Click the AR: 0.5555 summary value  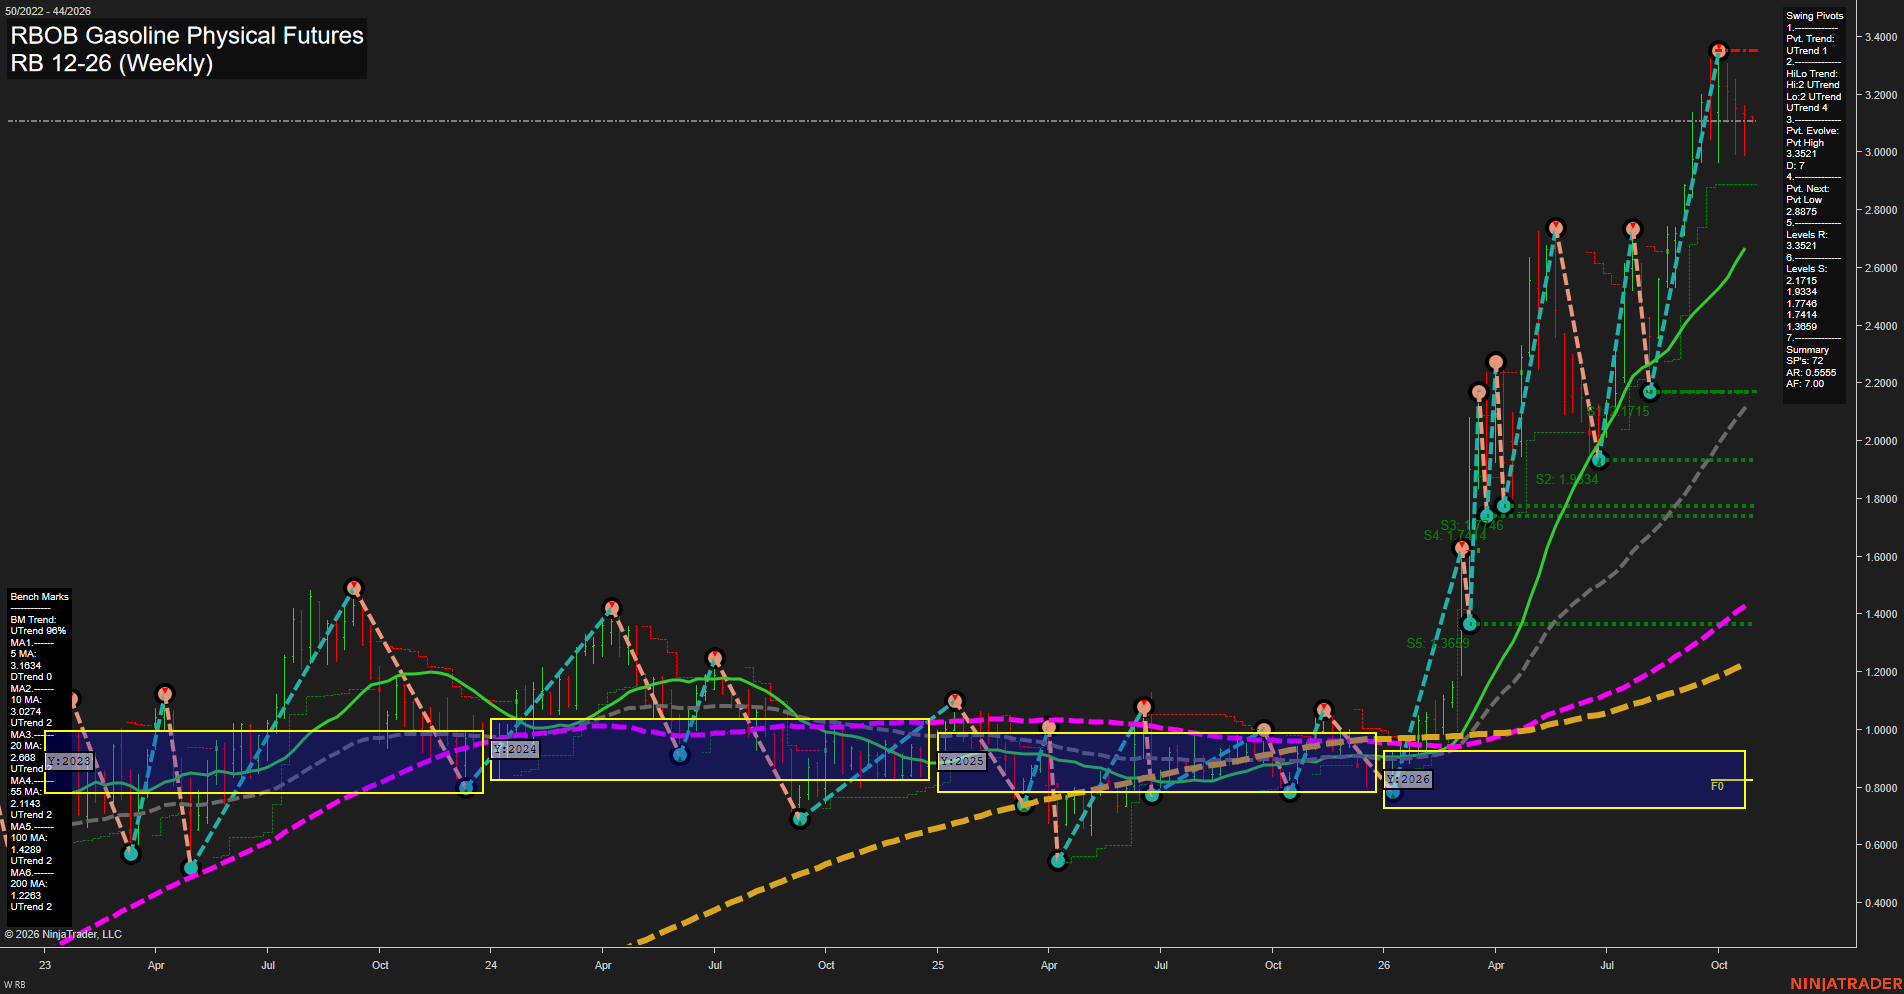1811,373
